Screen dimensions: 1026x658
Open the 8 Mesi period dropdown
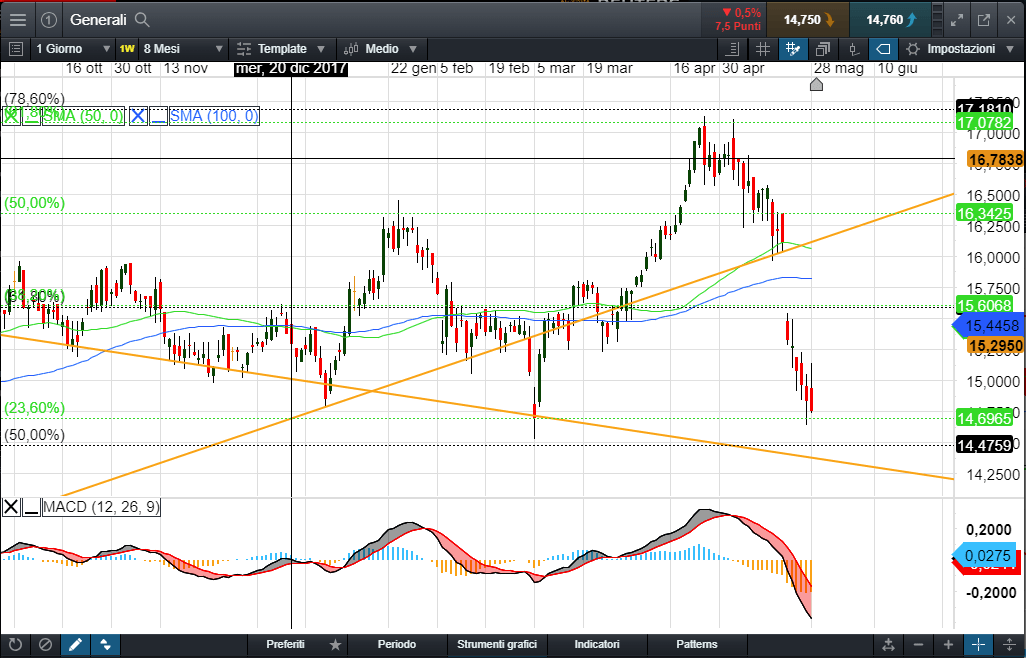183,49
